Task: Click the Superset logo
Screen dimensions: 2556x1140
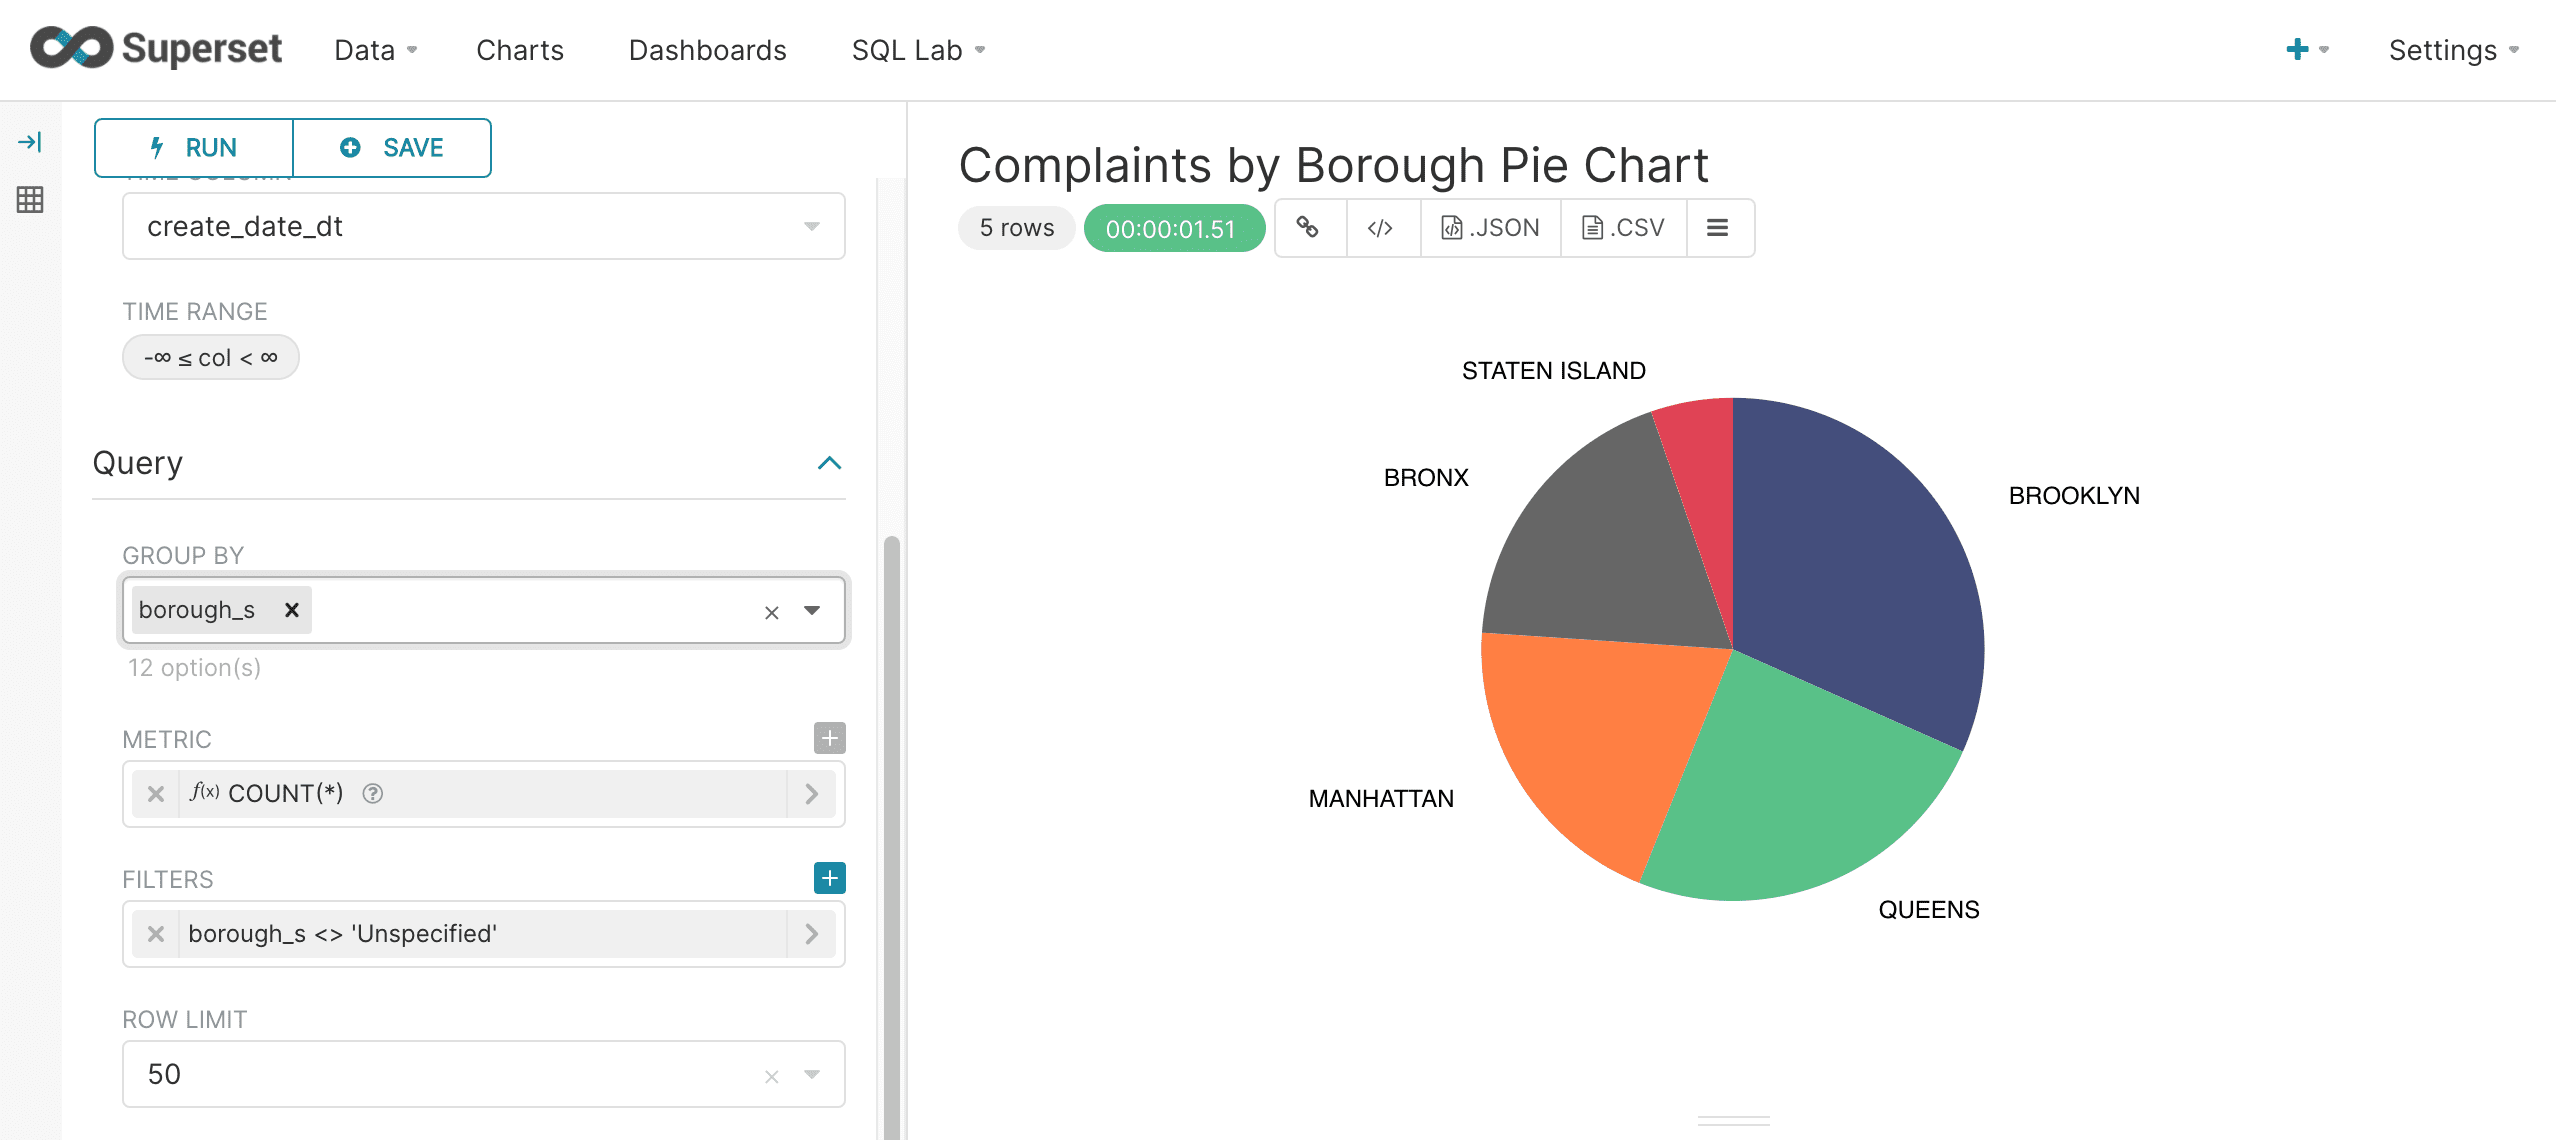Action: coord(156,48)
